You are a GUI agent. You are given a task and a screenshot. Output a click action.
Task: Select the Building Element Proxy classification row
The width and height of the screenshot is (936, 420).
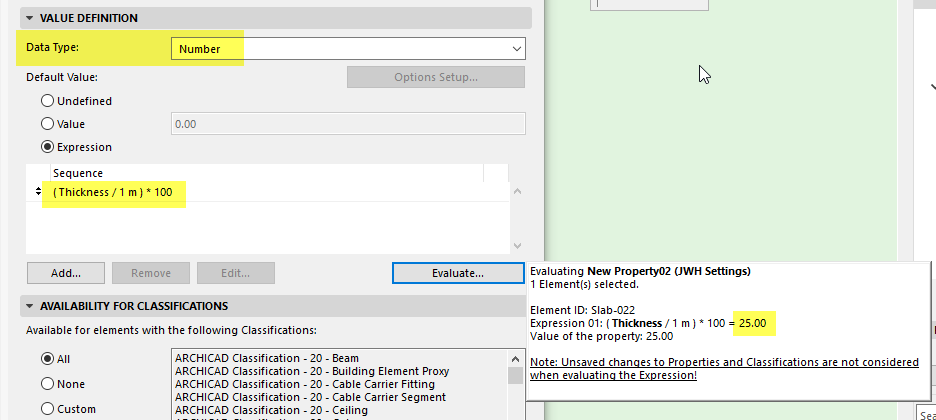coord(340,371)
